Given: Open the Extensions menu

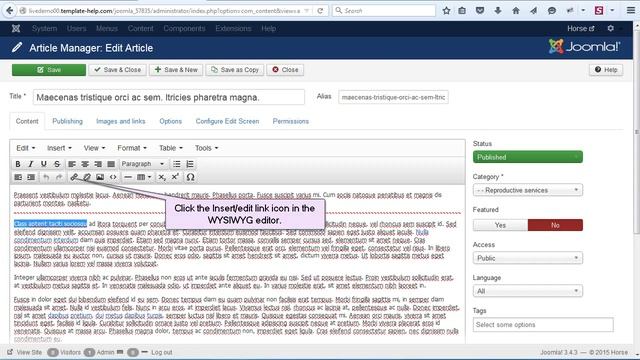Looking at the screenshot, I should tap(233, 29).
